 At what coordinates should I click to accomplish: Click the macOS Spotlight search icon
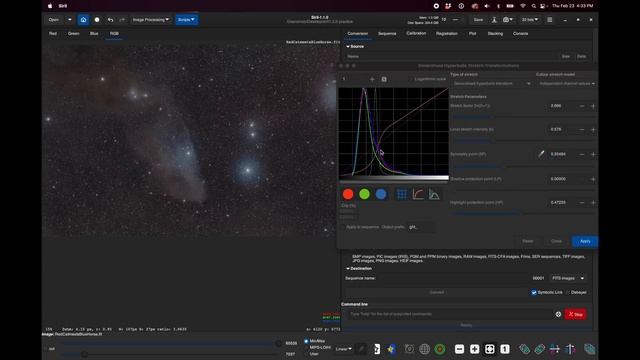533,6
